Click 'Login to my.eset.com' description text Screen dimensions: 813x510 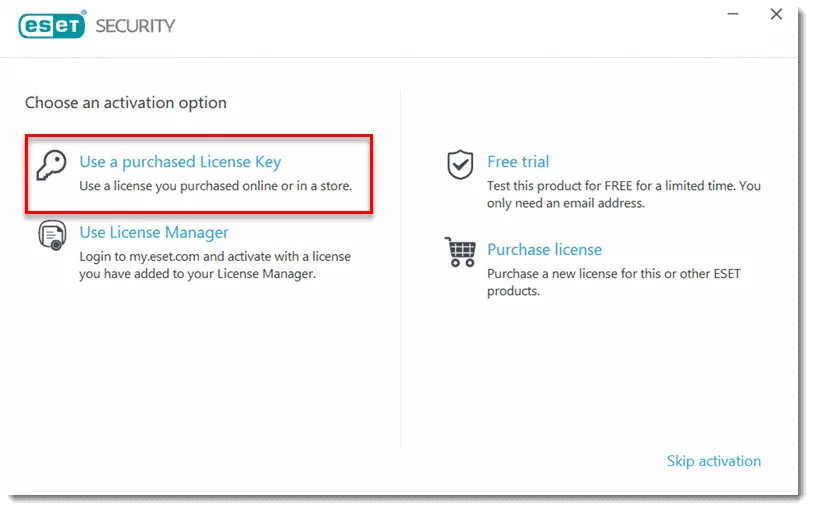click(x=215, y=265)
